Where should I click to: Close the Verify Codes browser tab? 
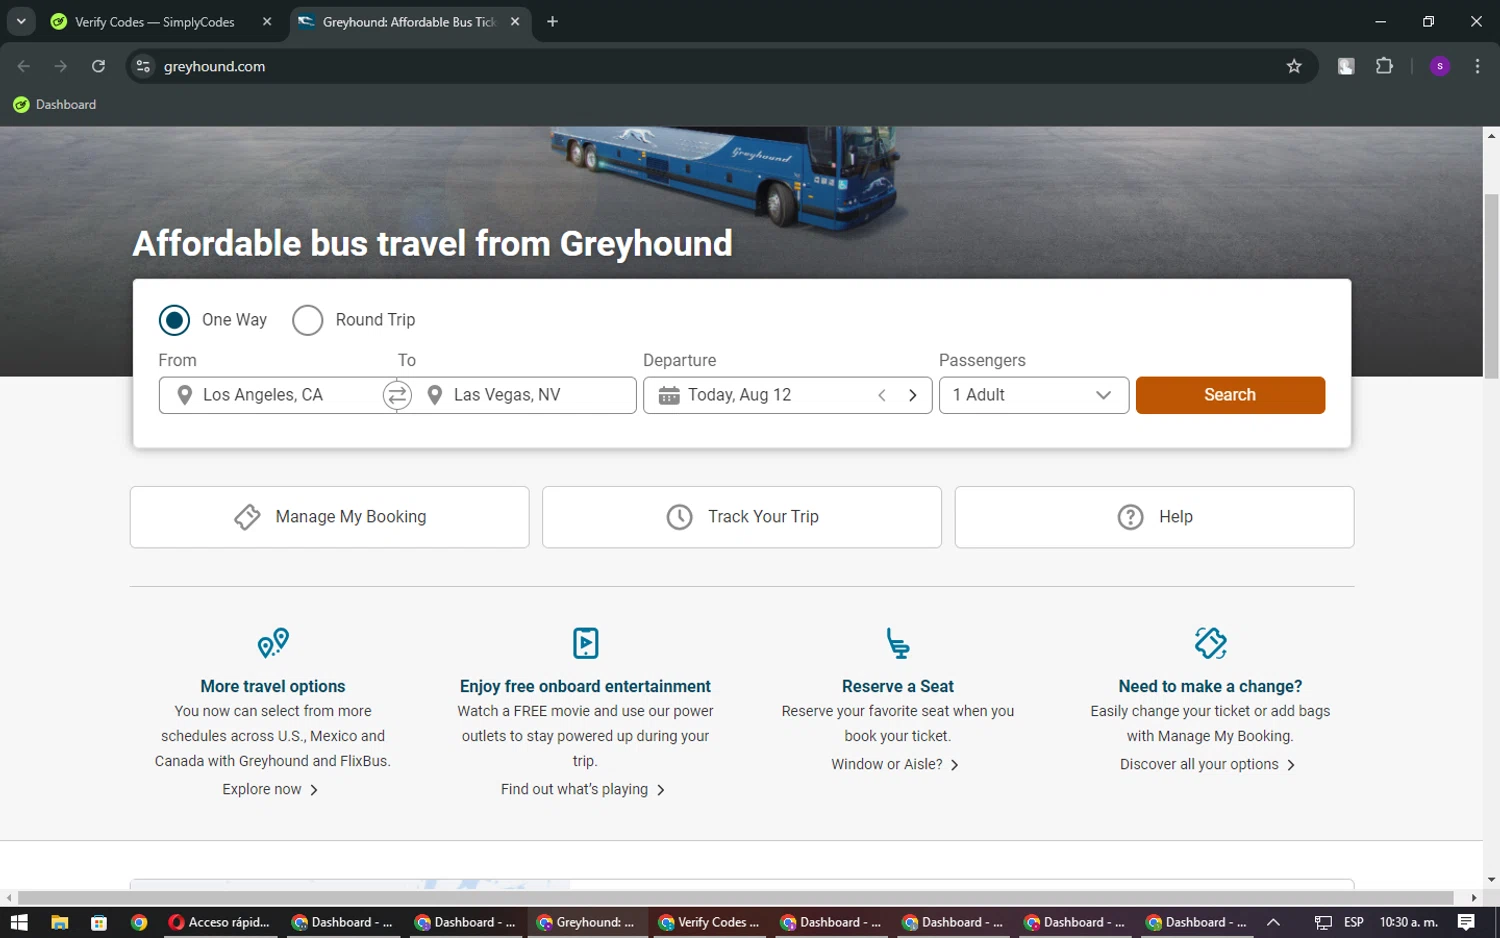click(267, 22)
